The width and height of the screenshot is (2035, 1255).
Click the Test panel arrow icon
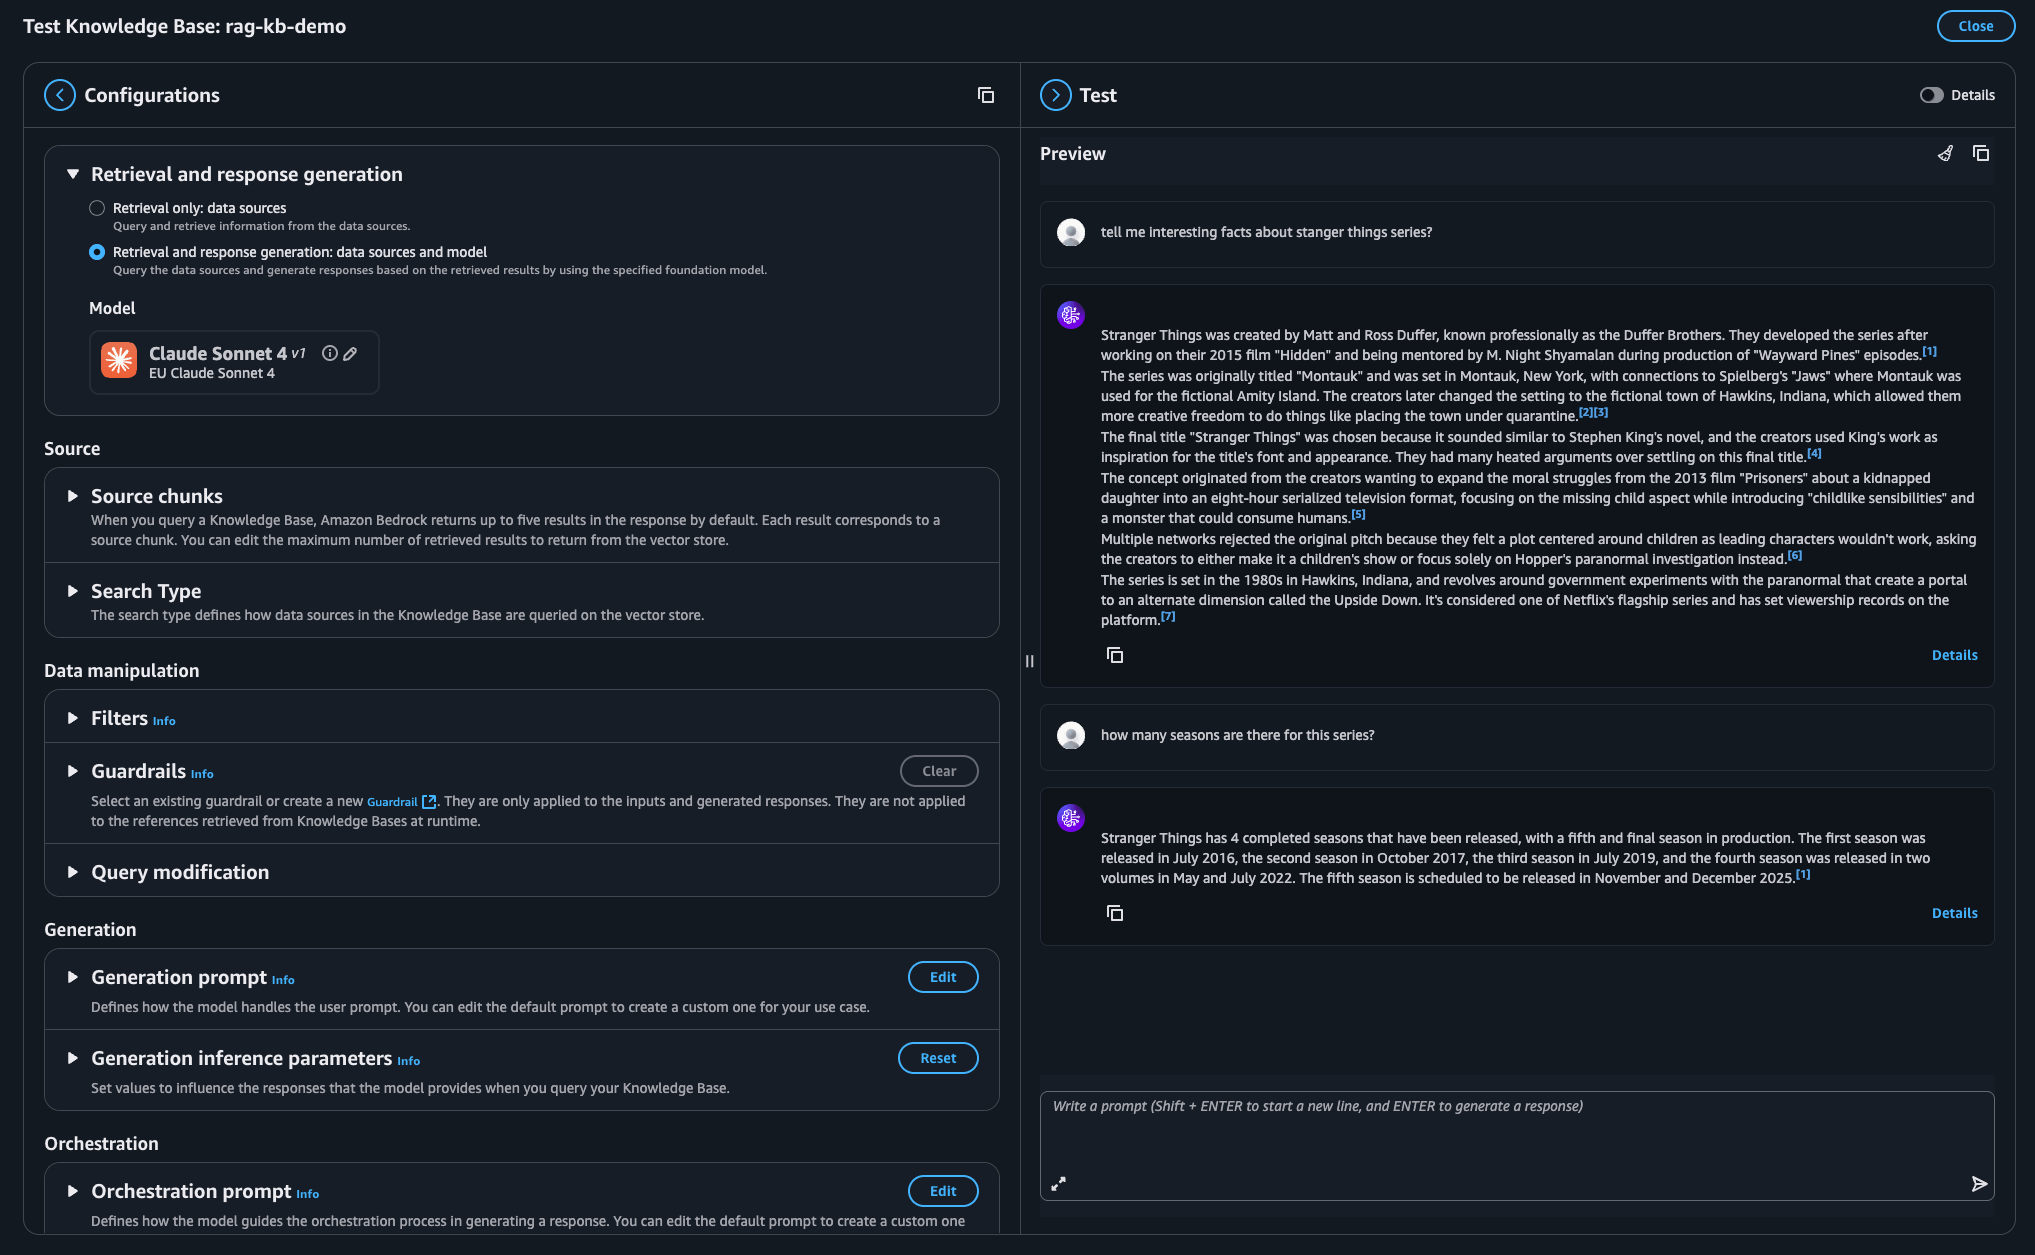1055,95
